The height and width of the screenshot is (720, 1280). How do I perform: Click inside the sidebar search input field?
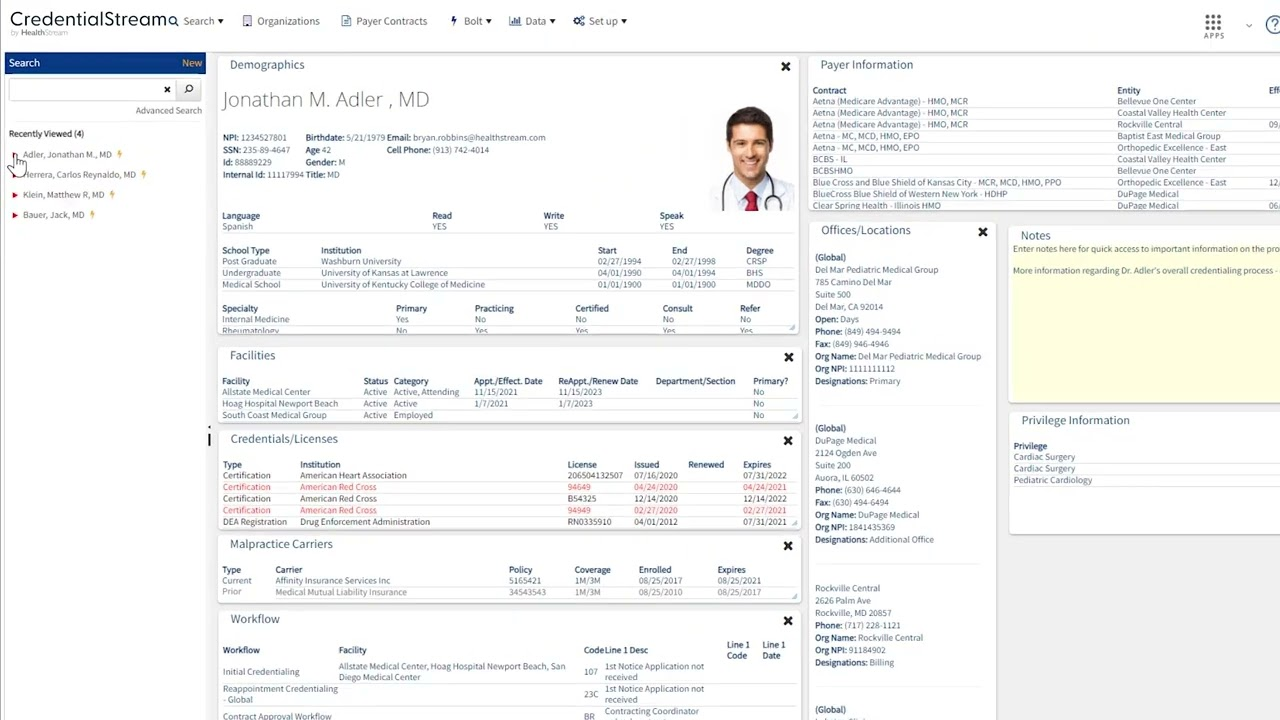pos(80,89)
